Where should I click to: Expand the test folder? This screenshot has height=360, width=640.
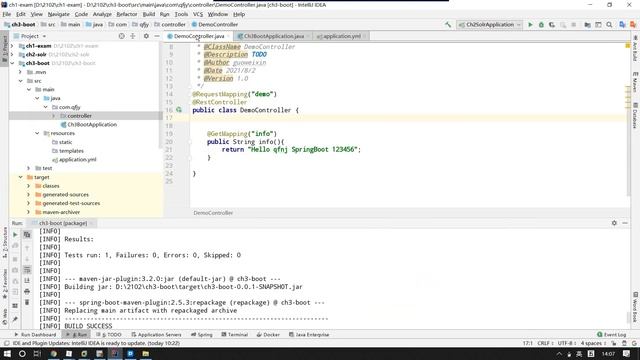pyautogui.click(x=29, y=168)
